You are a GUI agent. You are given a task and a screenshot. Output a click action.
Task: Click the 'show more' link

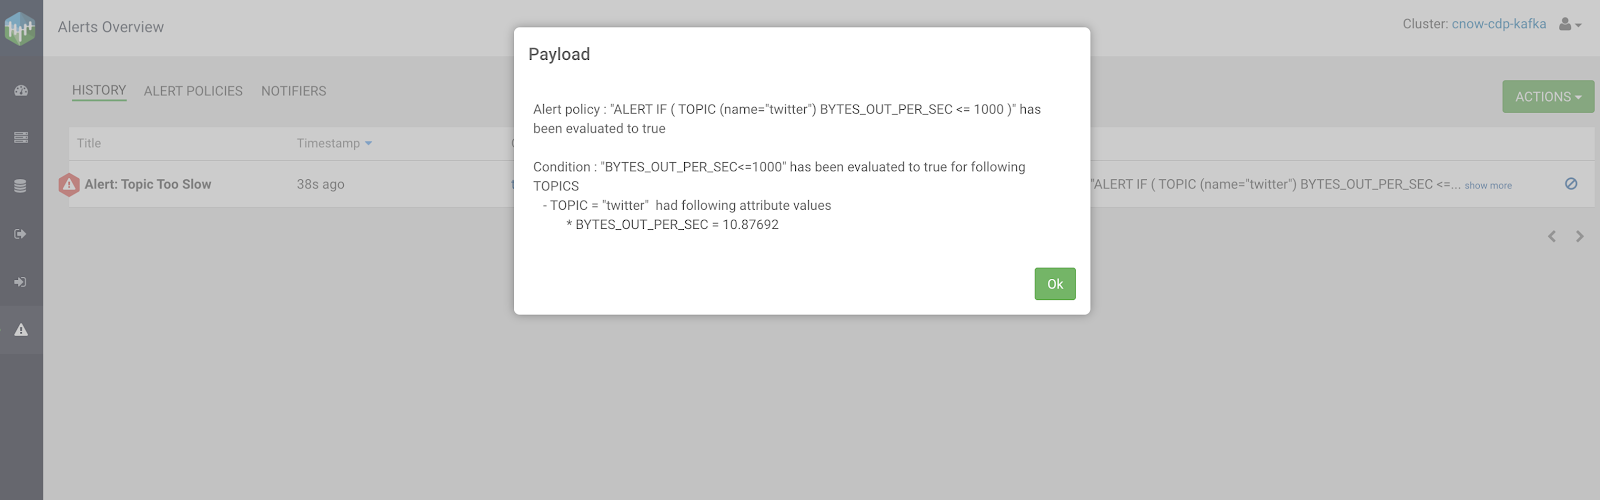tap(1488, 186)
